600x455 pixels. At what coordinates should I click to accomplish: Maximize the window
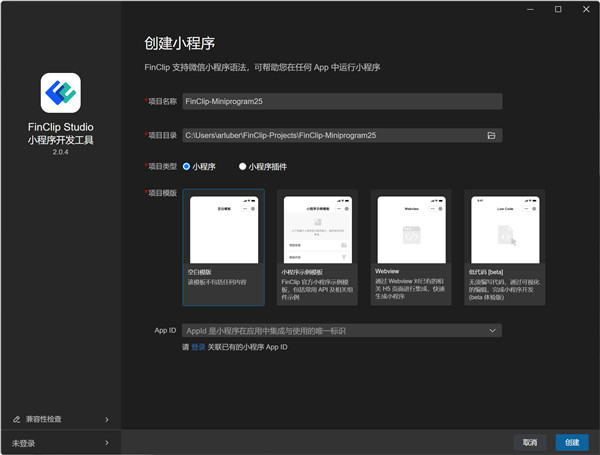click(558, 9)
